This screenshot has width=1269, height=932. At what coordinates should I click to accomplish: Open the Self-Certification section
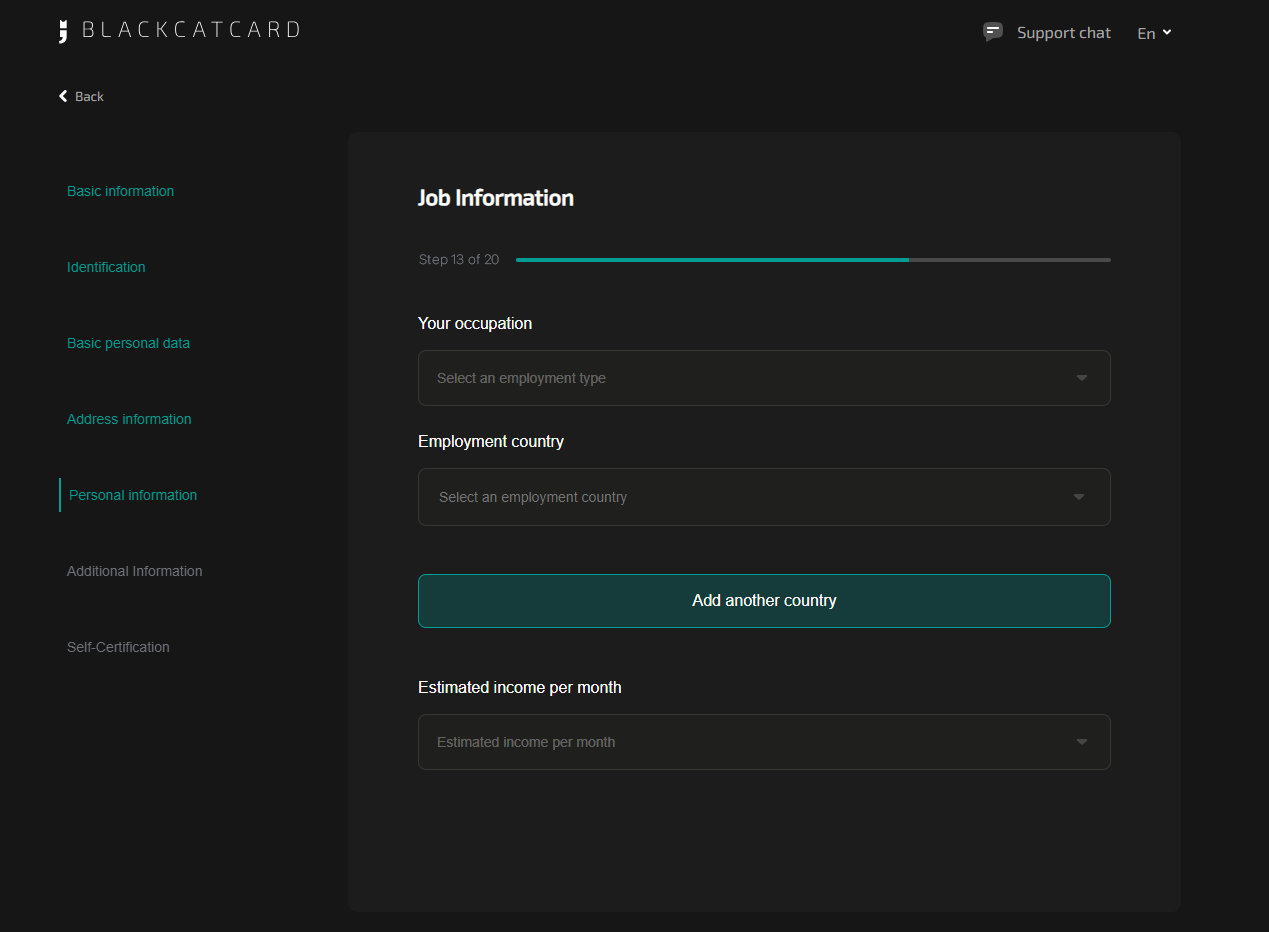pyautogui.click(x=118, y=647)
